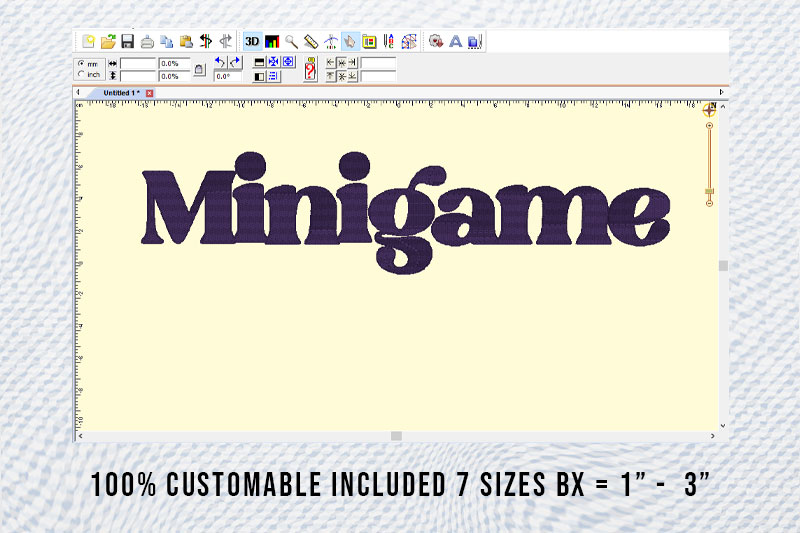Align objects to horizontal center
This screenshot has height=533, width=800.
tap(341, 63)
